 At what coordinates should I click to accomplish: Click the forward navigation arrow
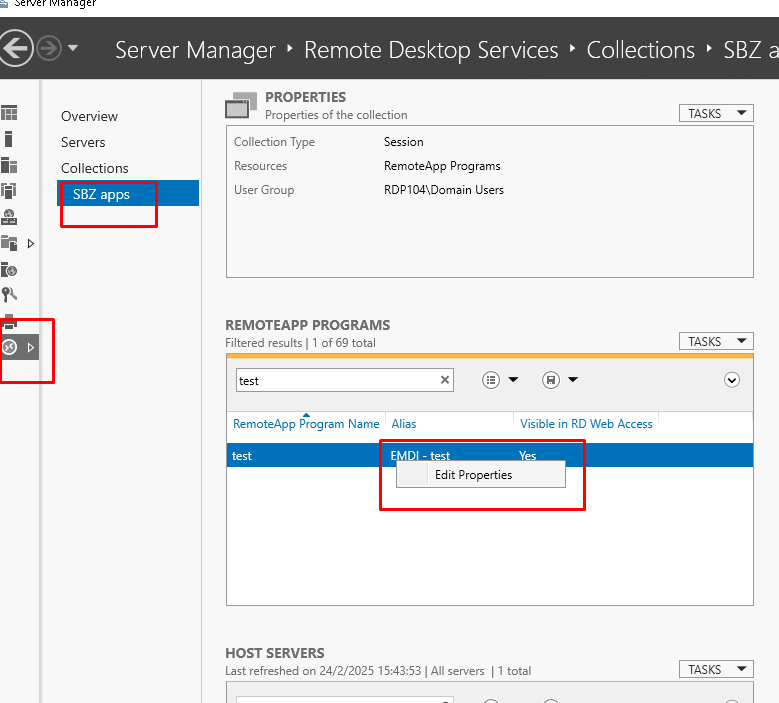tap(49, 48)
